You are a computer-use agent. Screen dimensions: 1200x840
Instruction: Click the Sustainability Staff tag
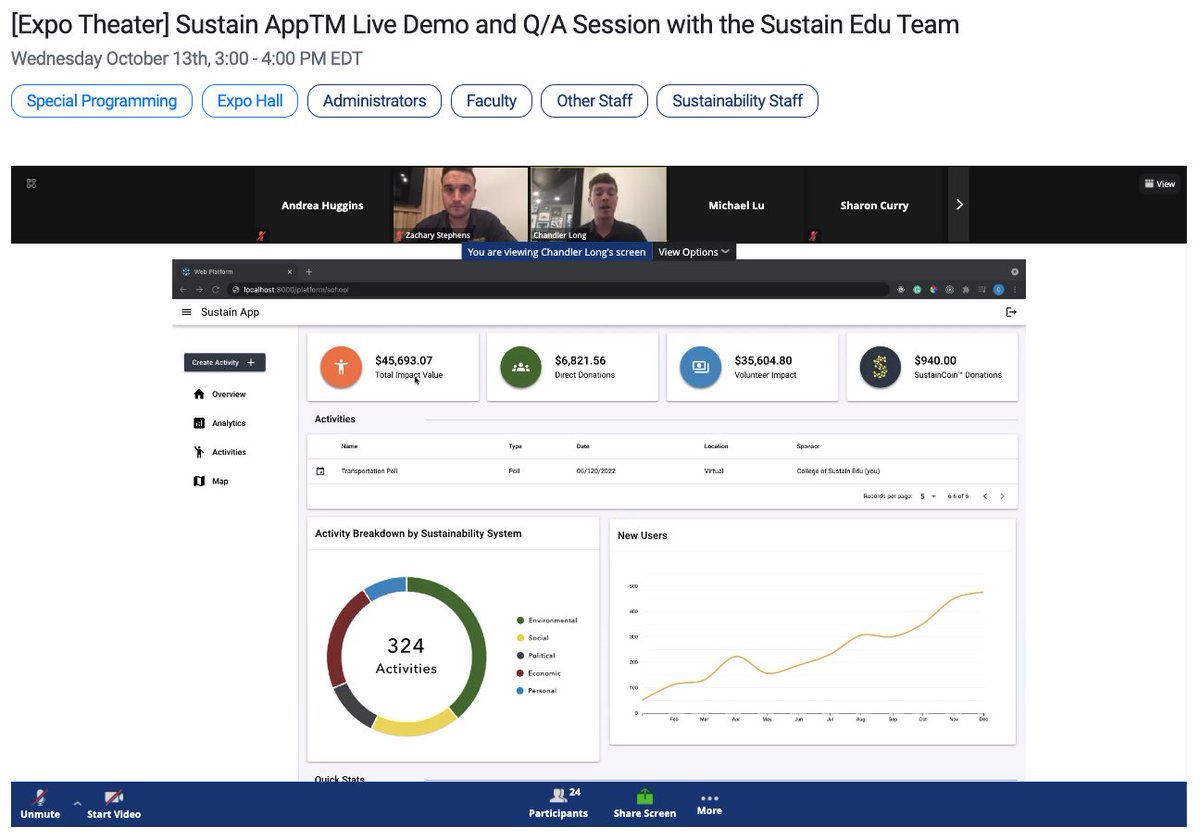pos(738,101)
